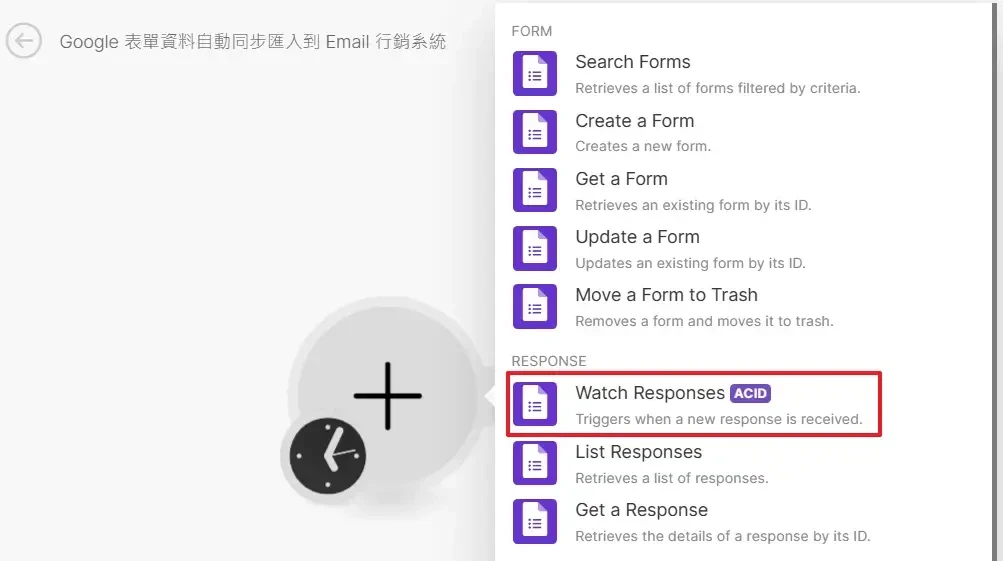Click 'Triggers when a new response is received.'
The height and width of the screenshot is (561, 1003).
coord(719,419)
